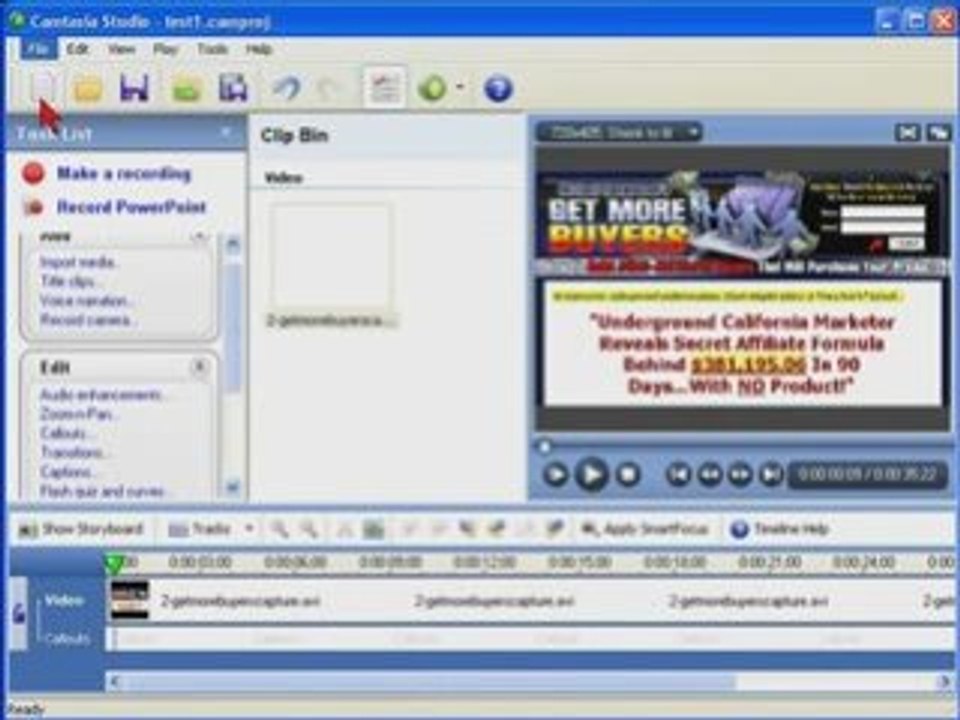This screenshot has width=960, height=720.
Task: Click the preview seek slider handle
Action: click(x=544, y=446)
